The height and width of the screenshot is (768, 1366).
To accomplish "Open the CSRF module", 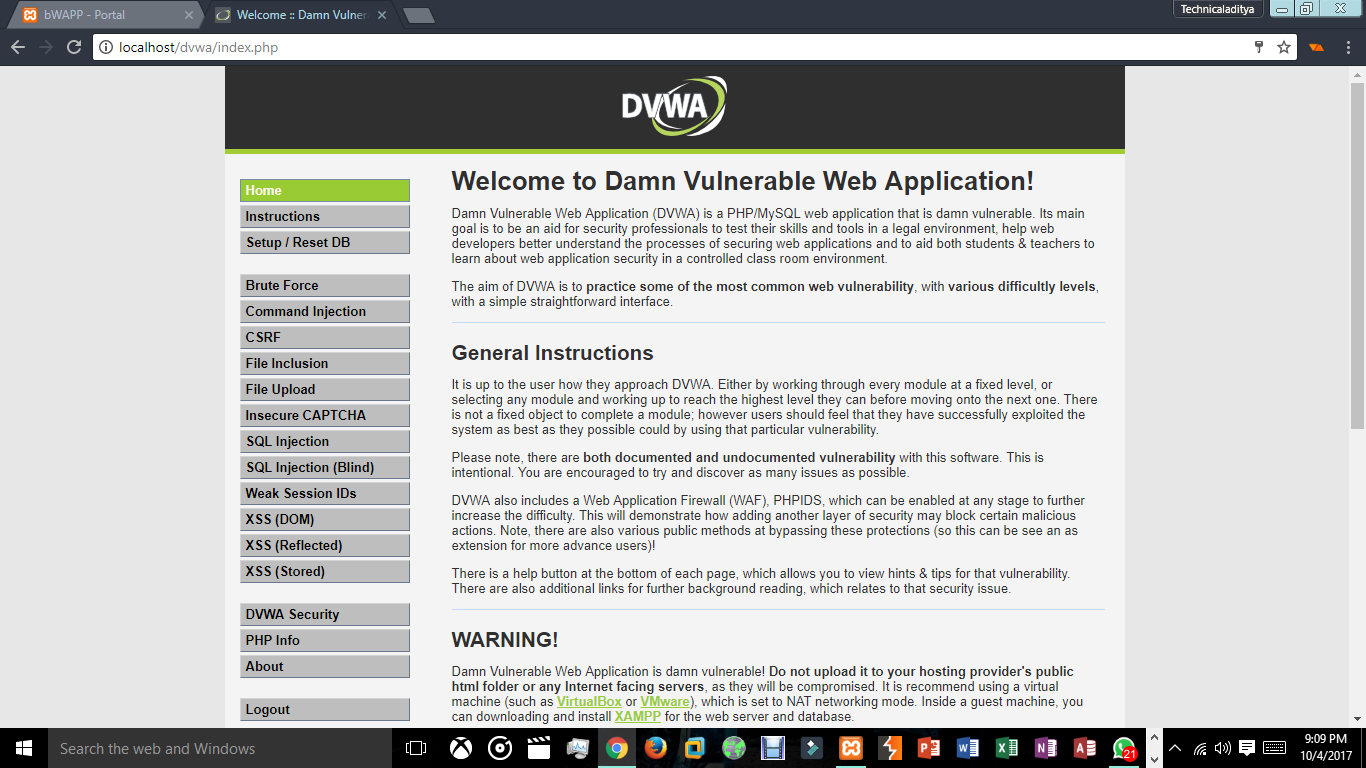I will (x=325, y=337).
